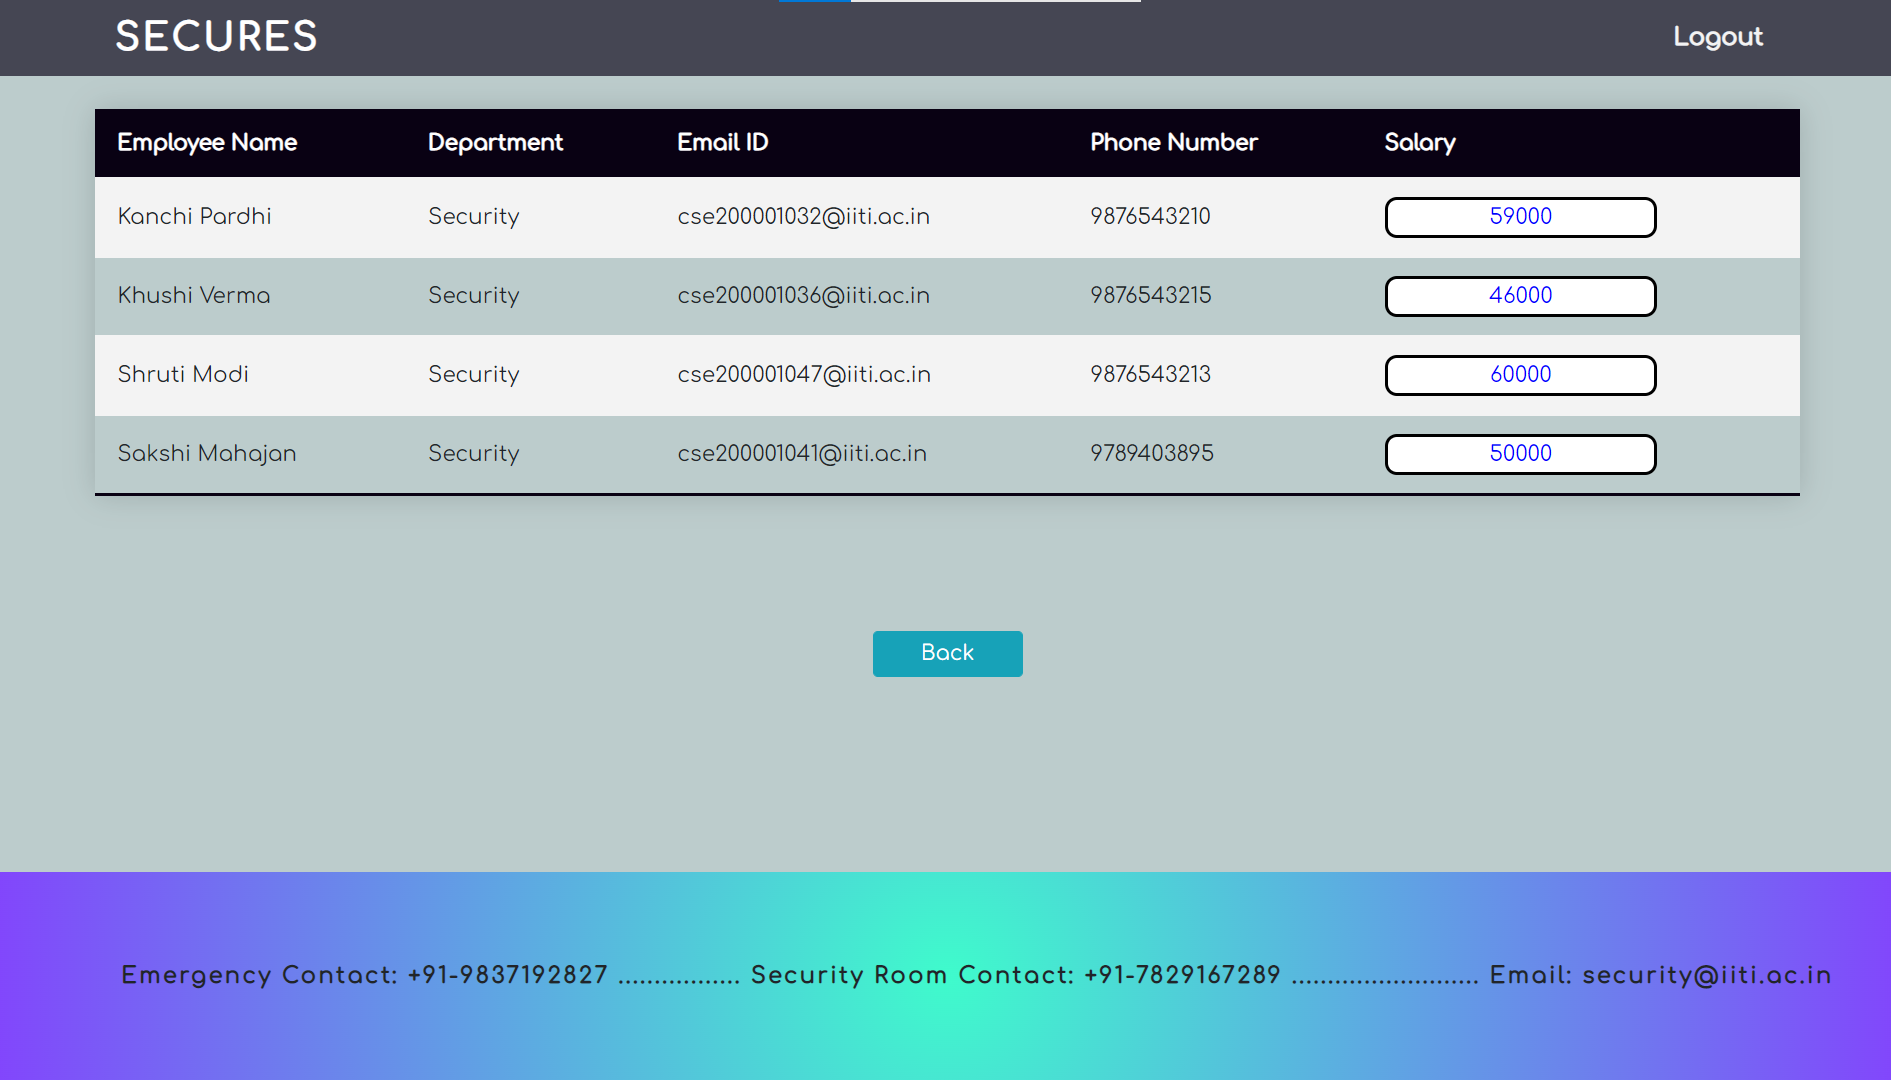Screen dimensions: 1891x1080
Task: Click the Salary column header
Action: tap(1419, 143)
